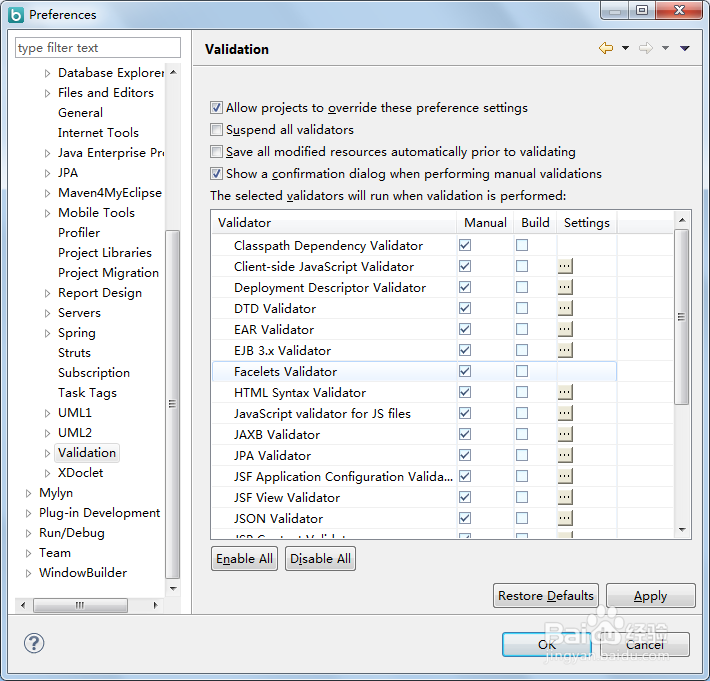
Task: Open settings button for JSON Validator
Action: [565, 519]
